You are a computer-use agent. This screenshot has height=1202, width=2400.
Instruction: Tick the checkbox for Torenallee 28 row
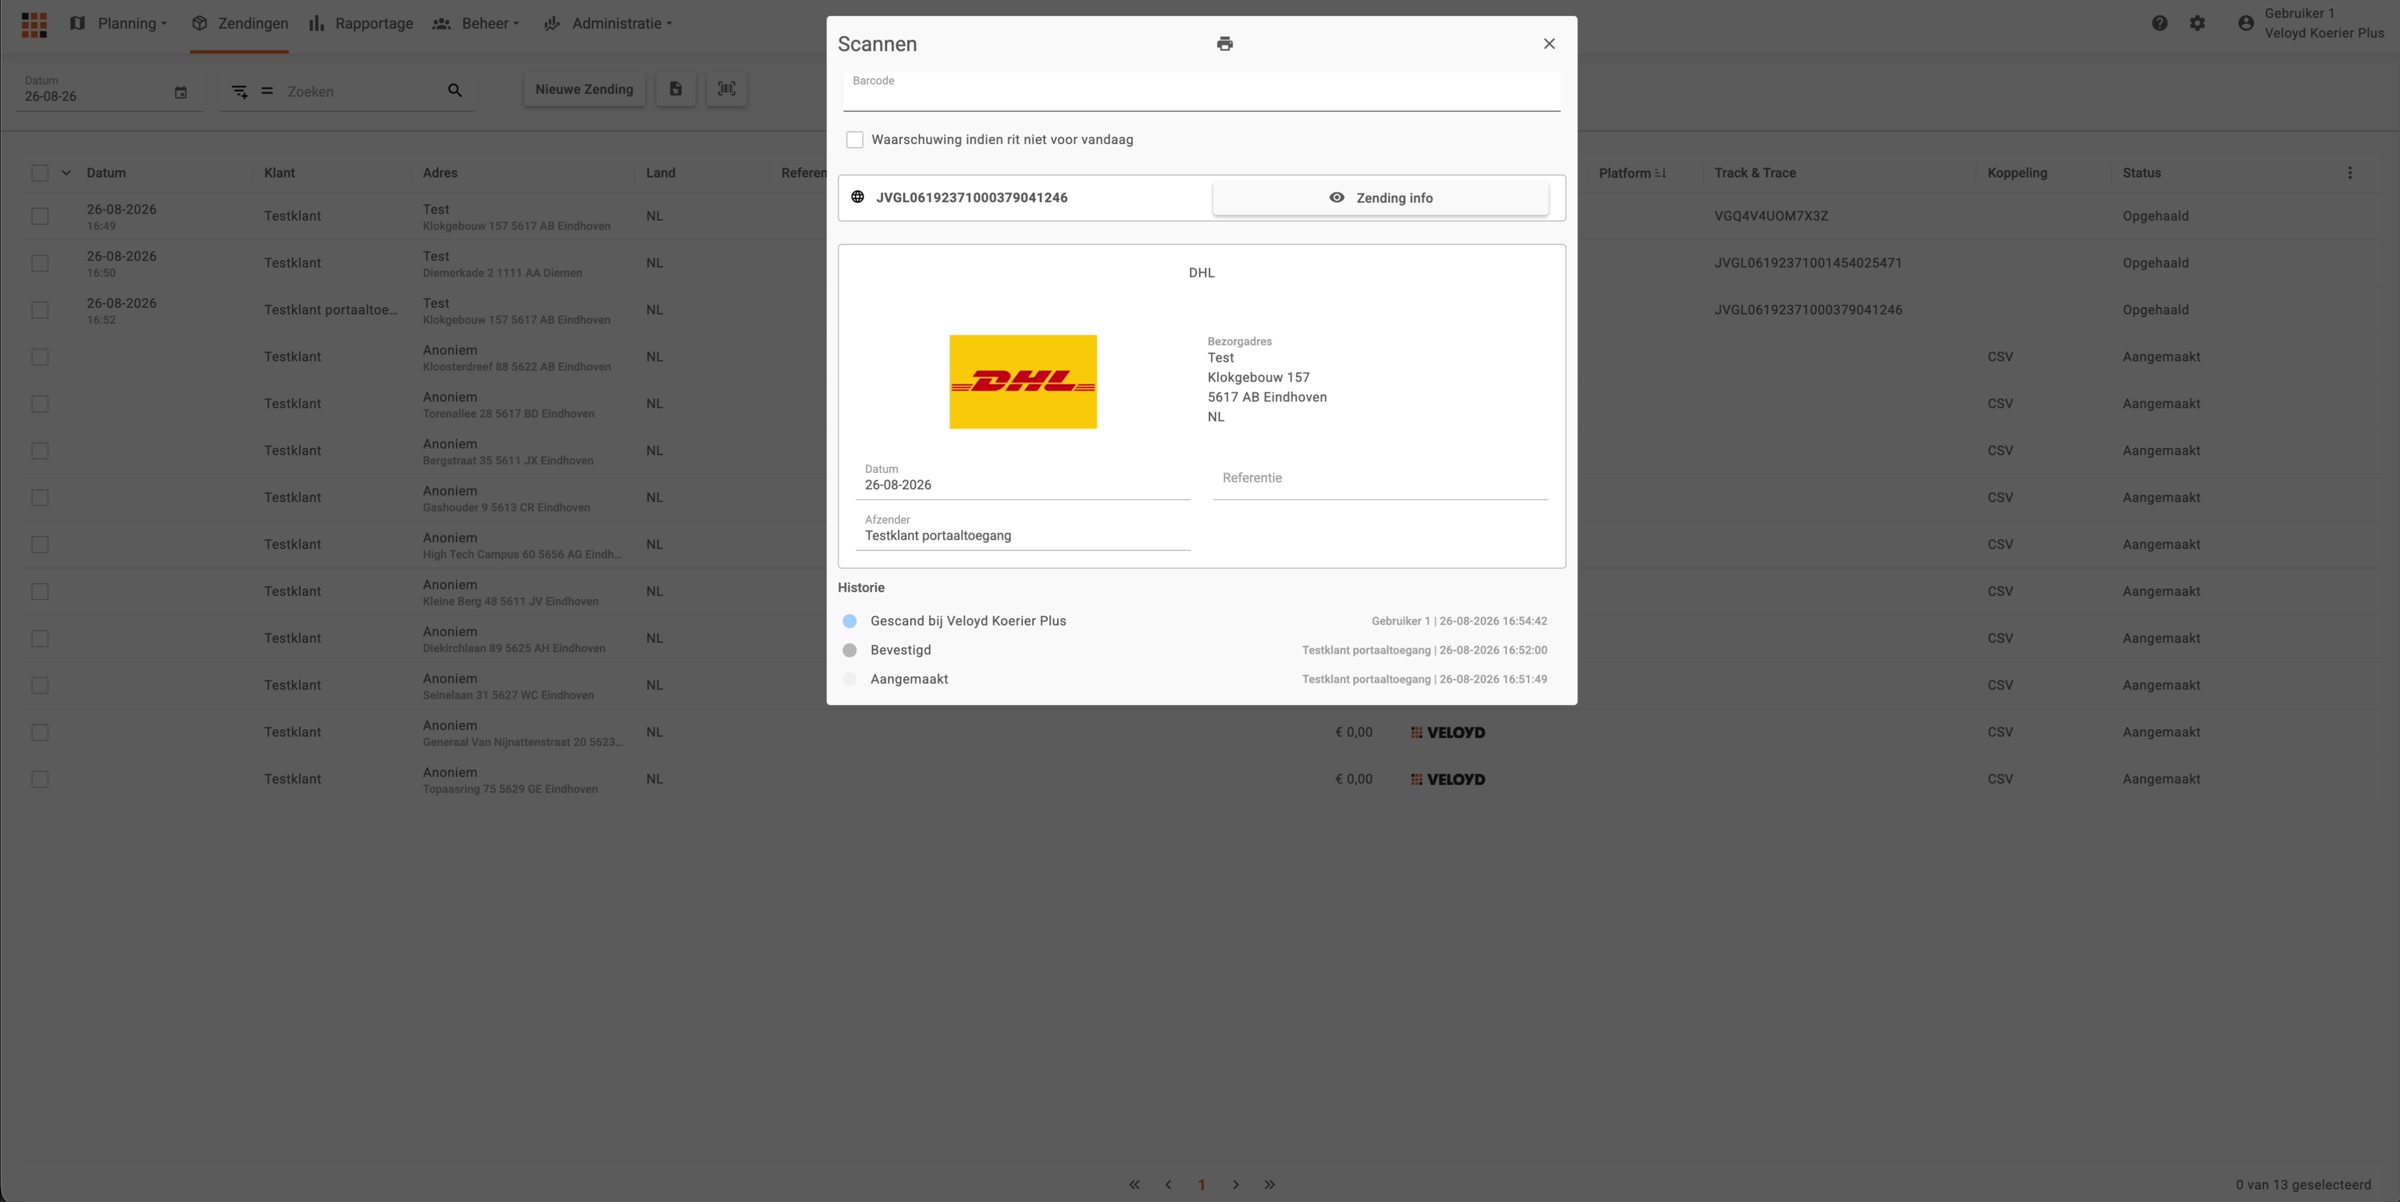coord(40,404)
